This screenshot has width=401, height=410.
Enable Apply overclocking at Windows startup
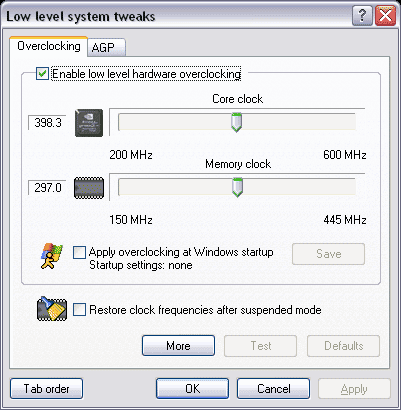pyautogui.click(x=79, y=252)
